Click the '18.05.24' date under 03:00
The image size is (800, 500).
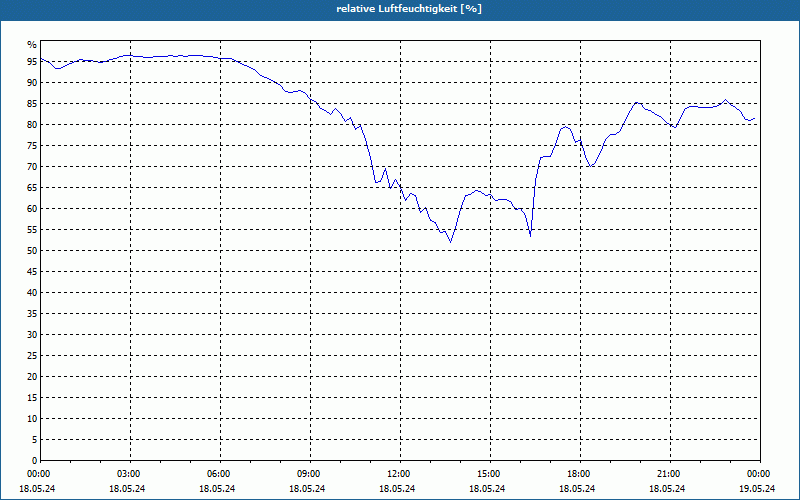pyautogui.click(x=127, y=489)
